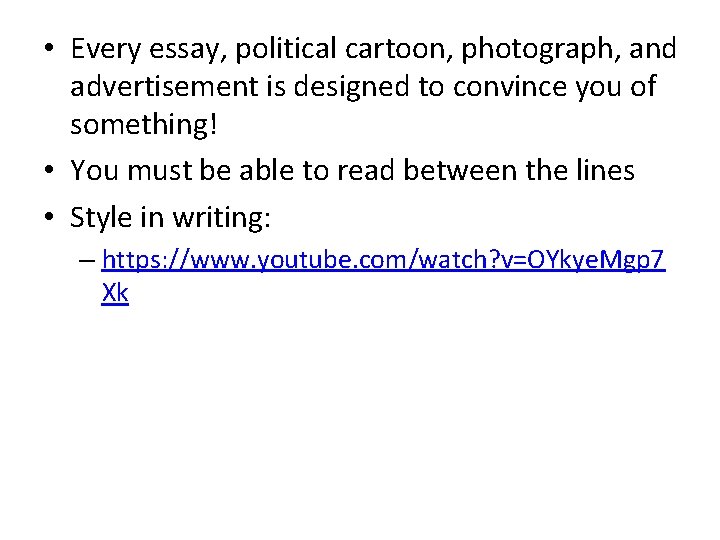Image resolution: width=720 pixels, height=540 pixels.
Task: Click the word 'designed' in second line
Action: [x=351, y=87]
